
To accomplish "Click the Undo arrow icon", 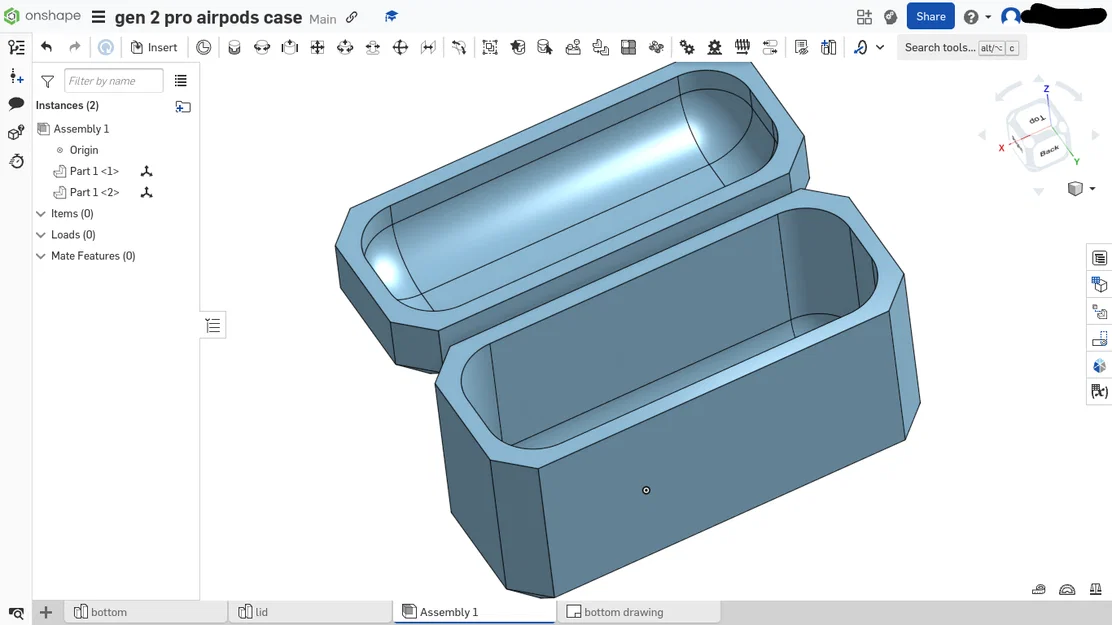I will point(47,48).
